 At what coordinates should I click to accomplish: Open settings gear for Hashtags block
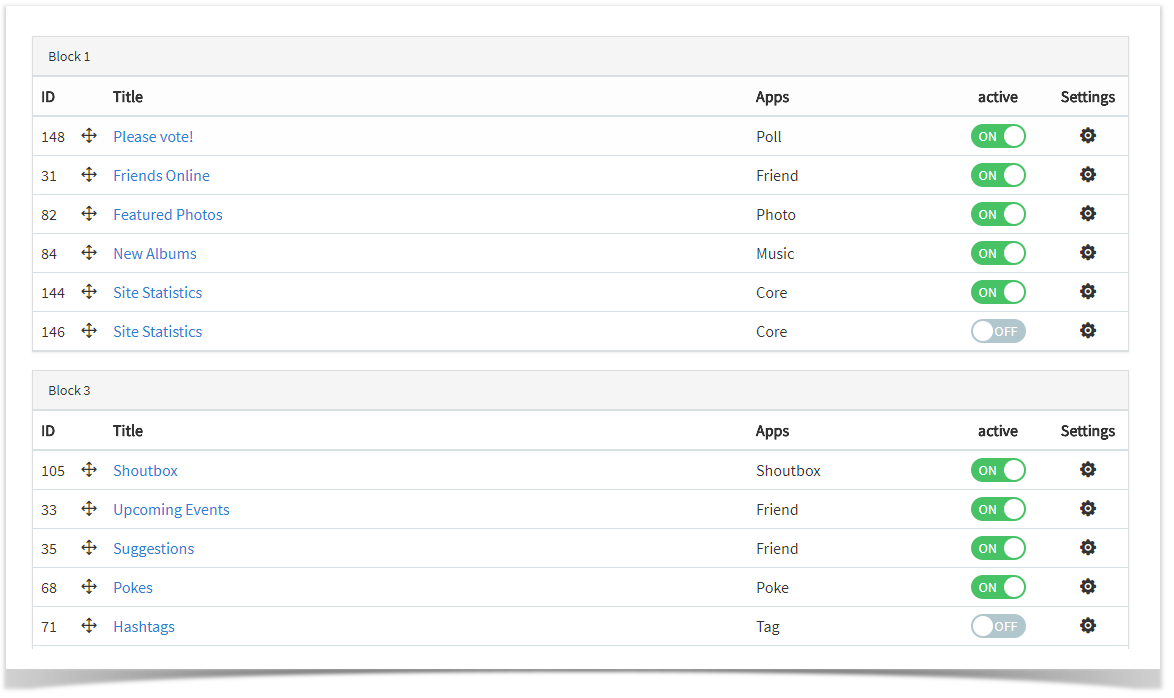(x=1087, y=625)
